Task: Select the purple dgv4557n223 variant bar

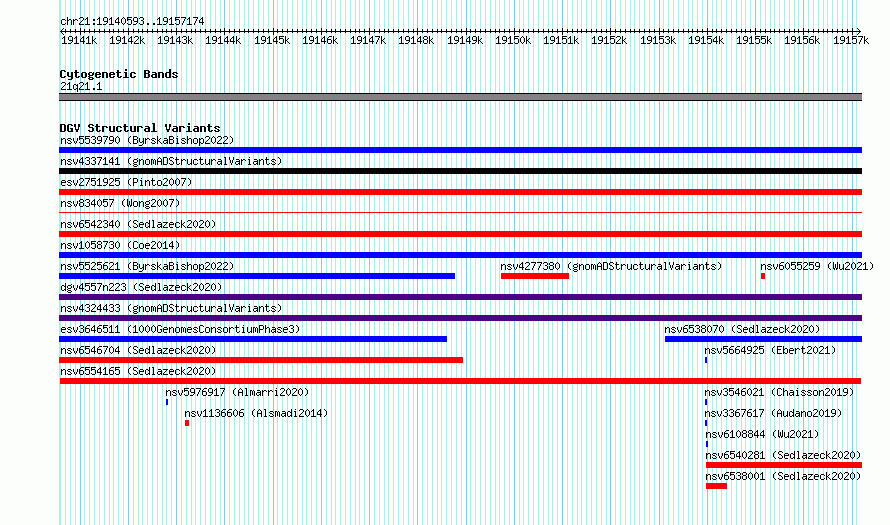Action: point(460,297)
